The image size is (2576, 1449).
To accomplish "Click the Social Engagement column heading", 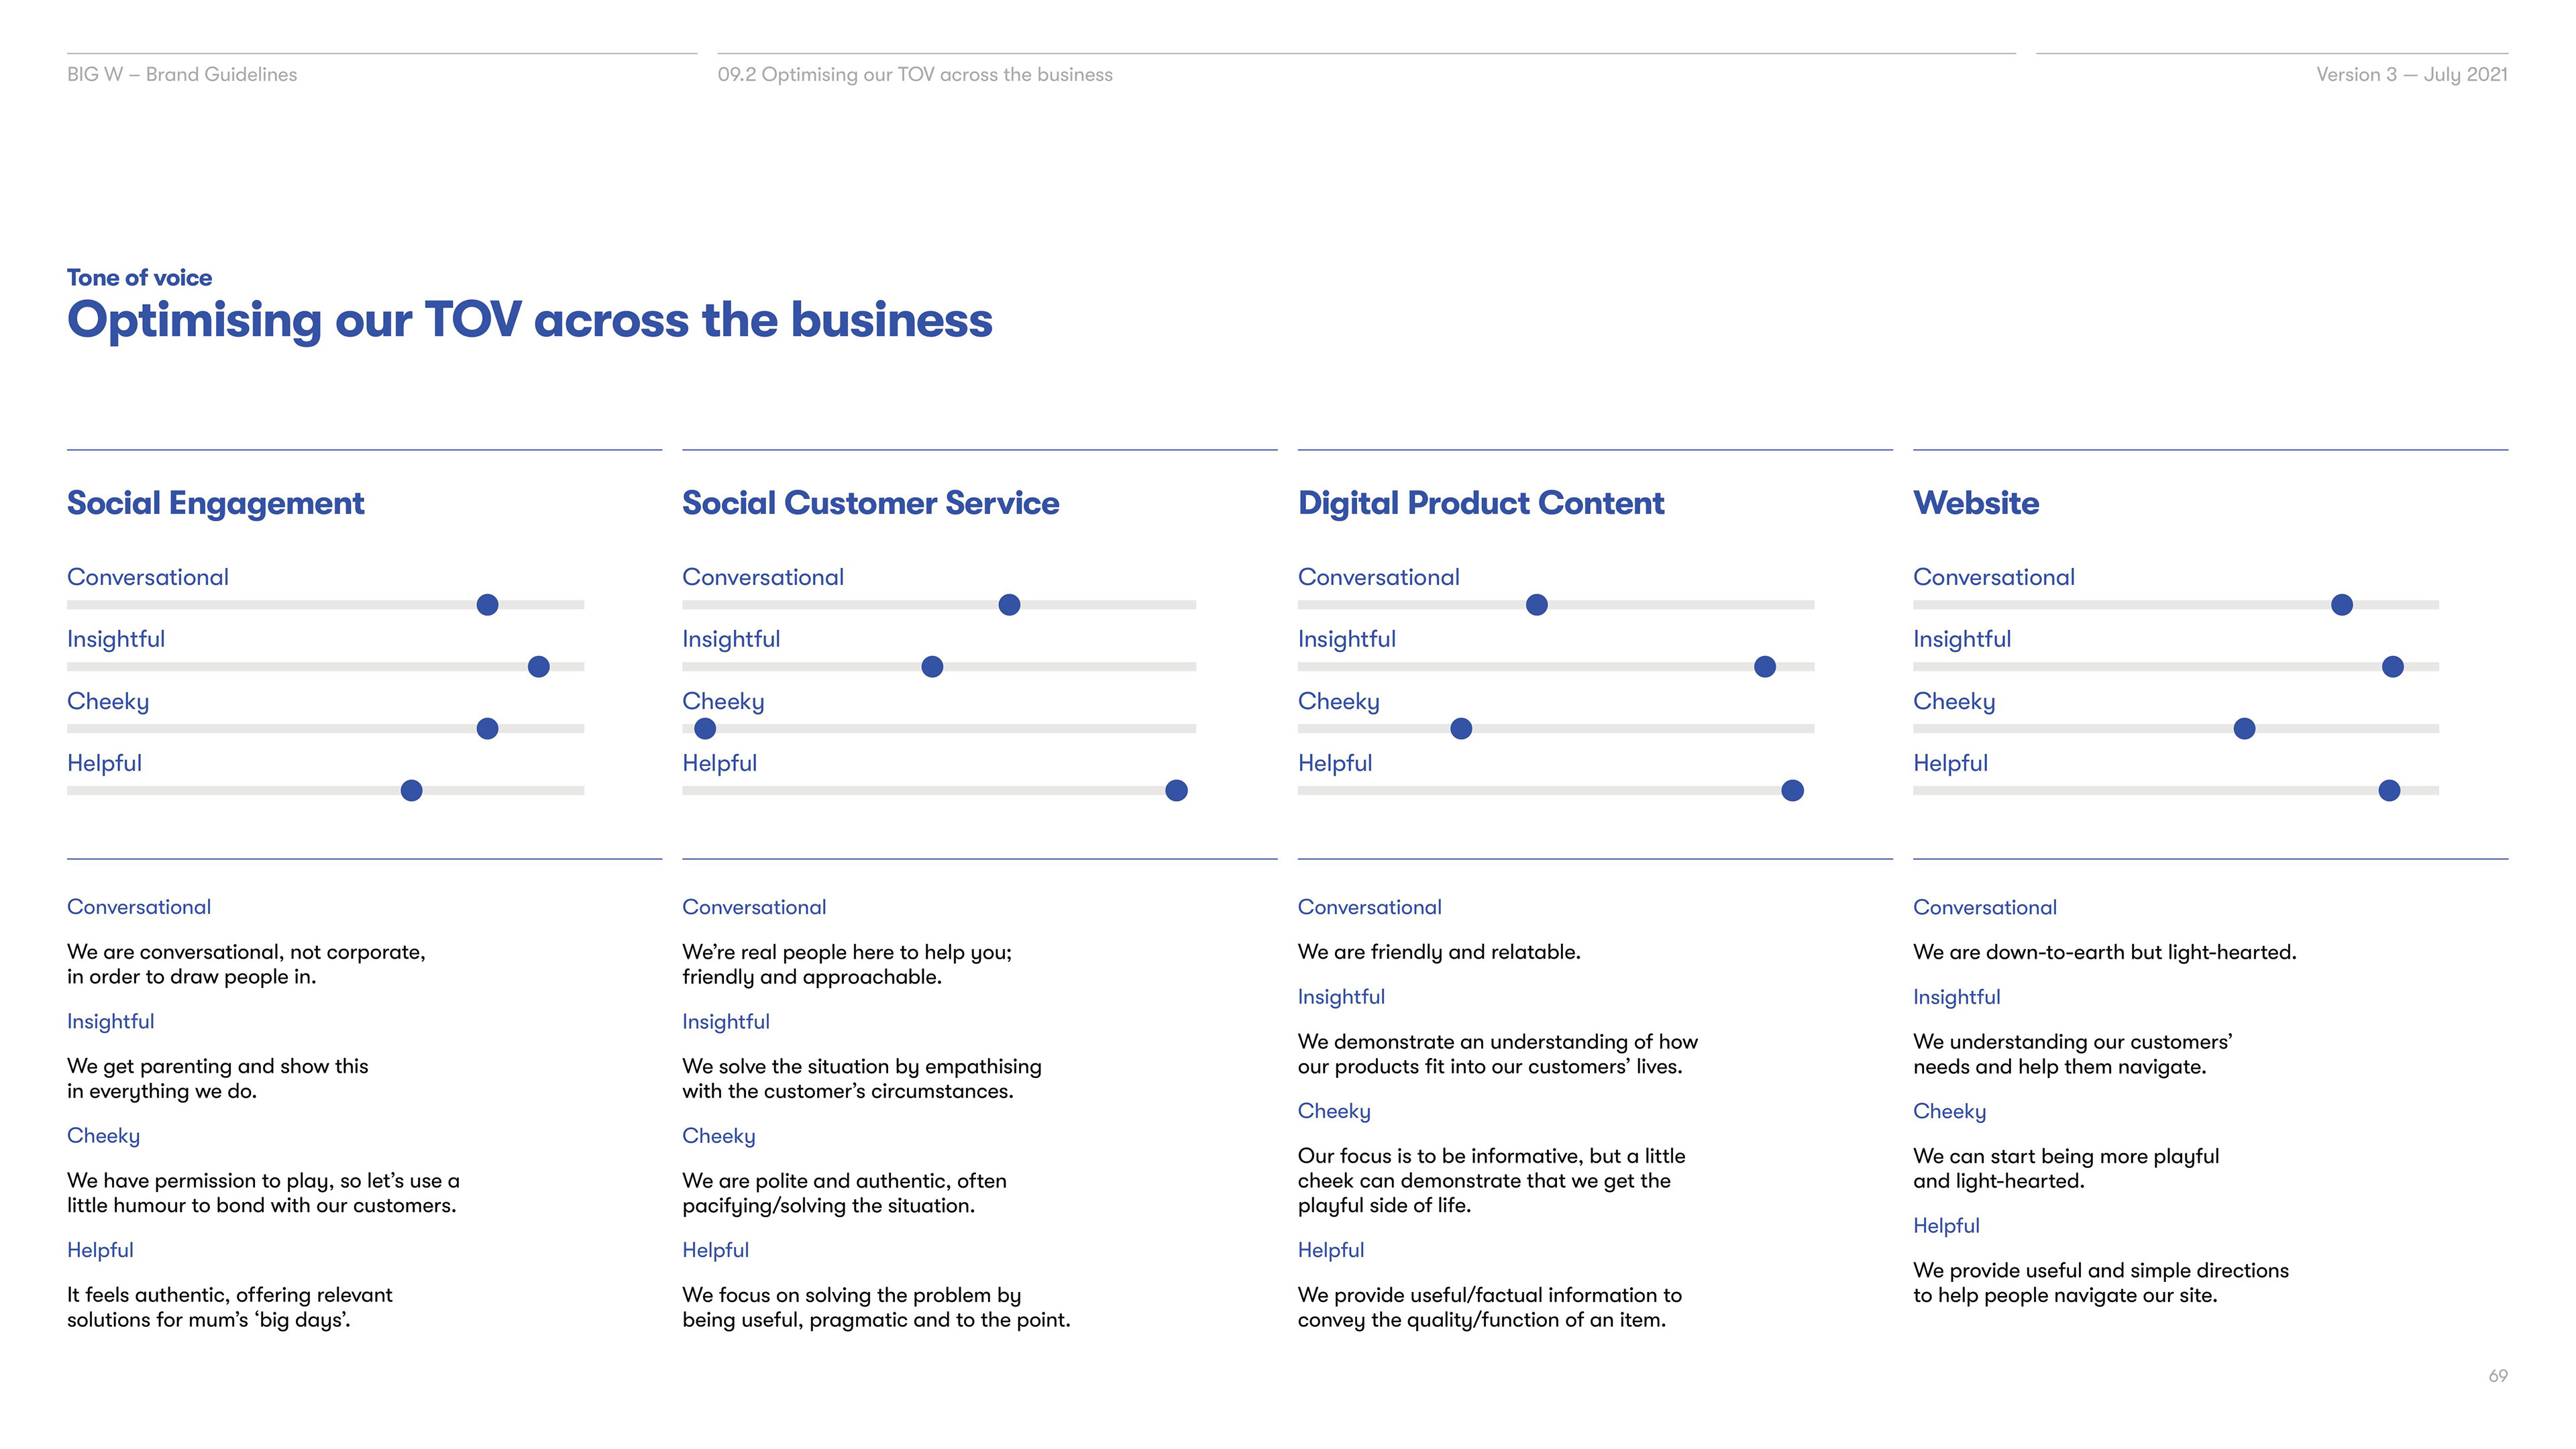I will 215,503.
